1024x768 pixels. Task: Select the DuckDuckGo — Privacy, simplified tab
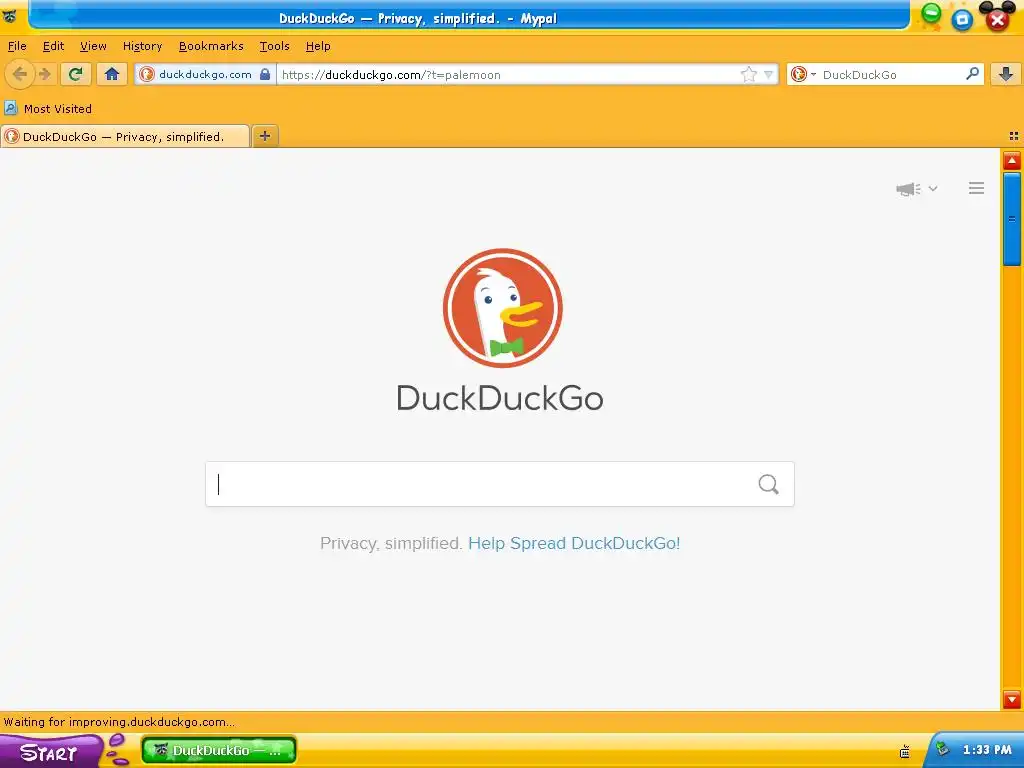pos(125,136)
